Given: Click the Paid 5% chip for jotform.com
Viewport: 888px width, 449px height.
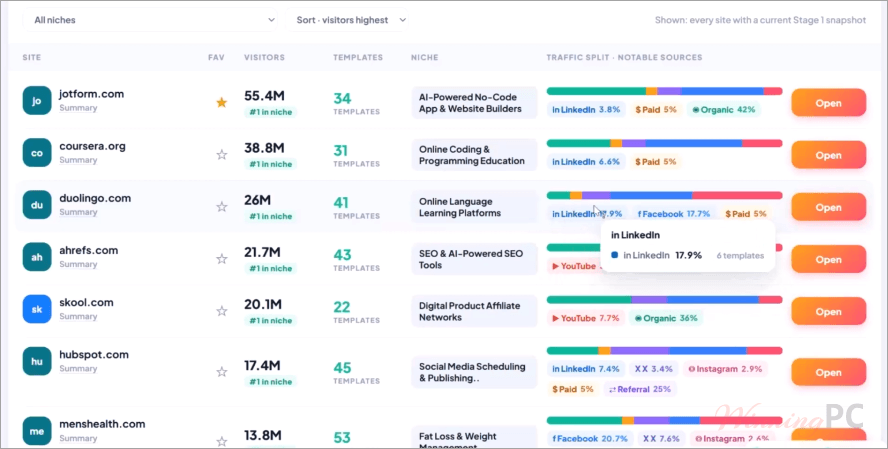Looking at the screenshot, I should coord(656,110).
